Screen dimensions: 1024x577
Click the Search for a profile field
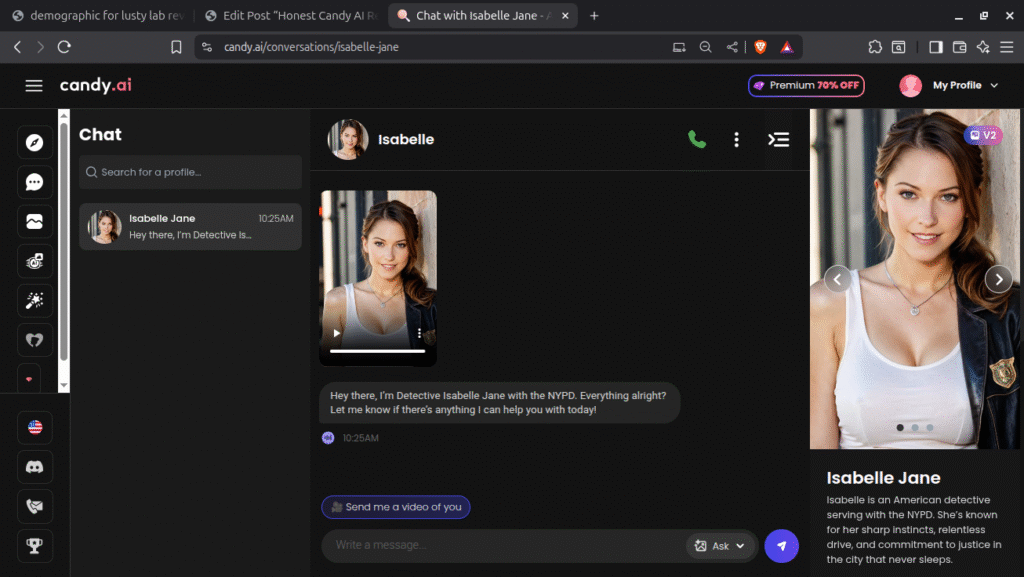click(190, 172)
